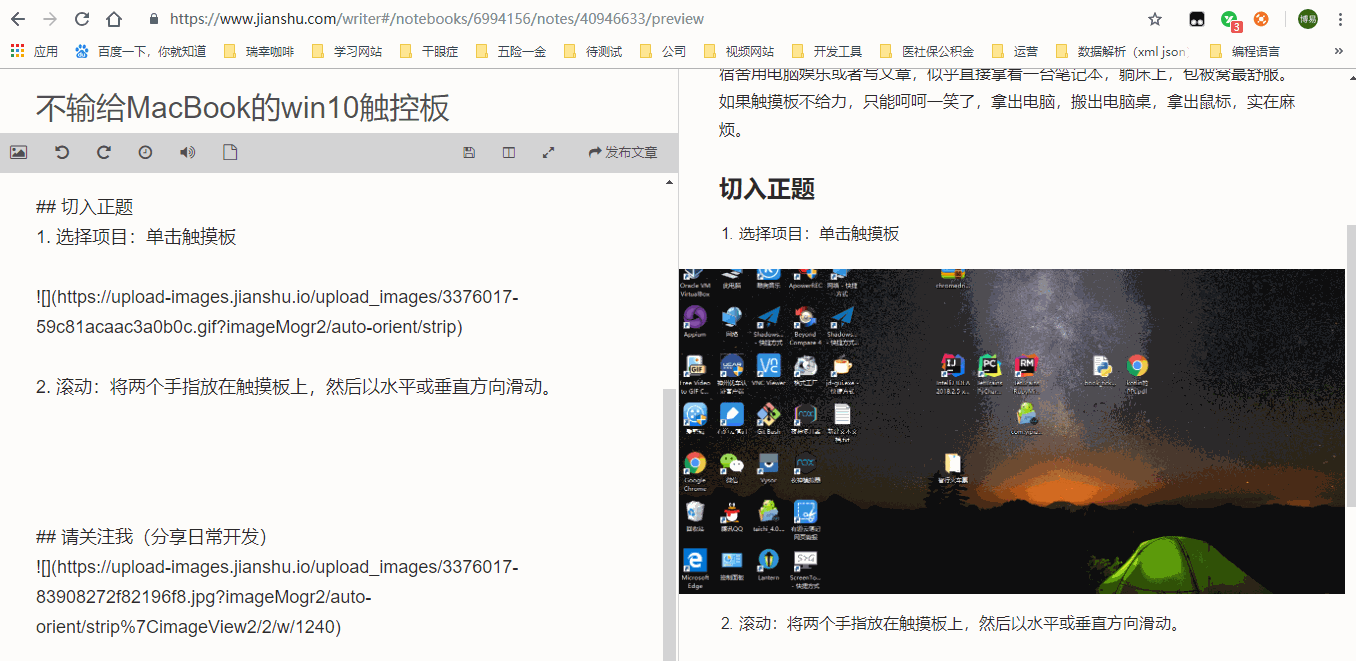This screenshot has width=1356, height=661.
Task: Open the version history clock icon
Action: 146,152
